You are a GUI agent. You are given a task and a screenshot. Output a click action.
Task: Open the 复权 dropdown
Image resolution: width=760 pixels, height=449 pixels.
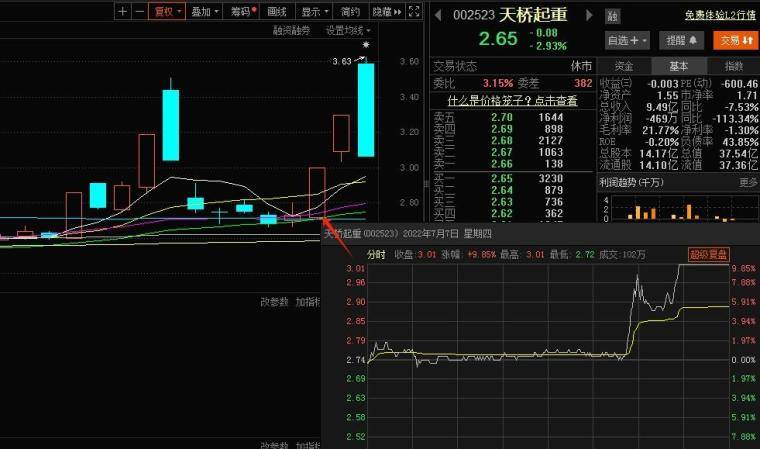[167, 11]
